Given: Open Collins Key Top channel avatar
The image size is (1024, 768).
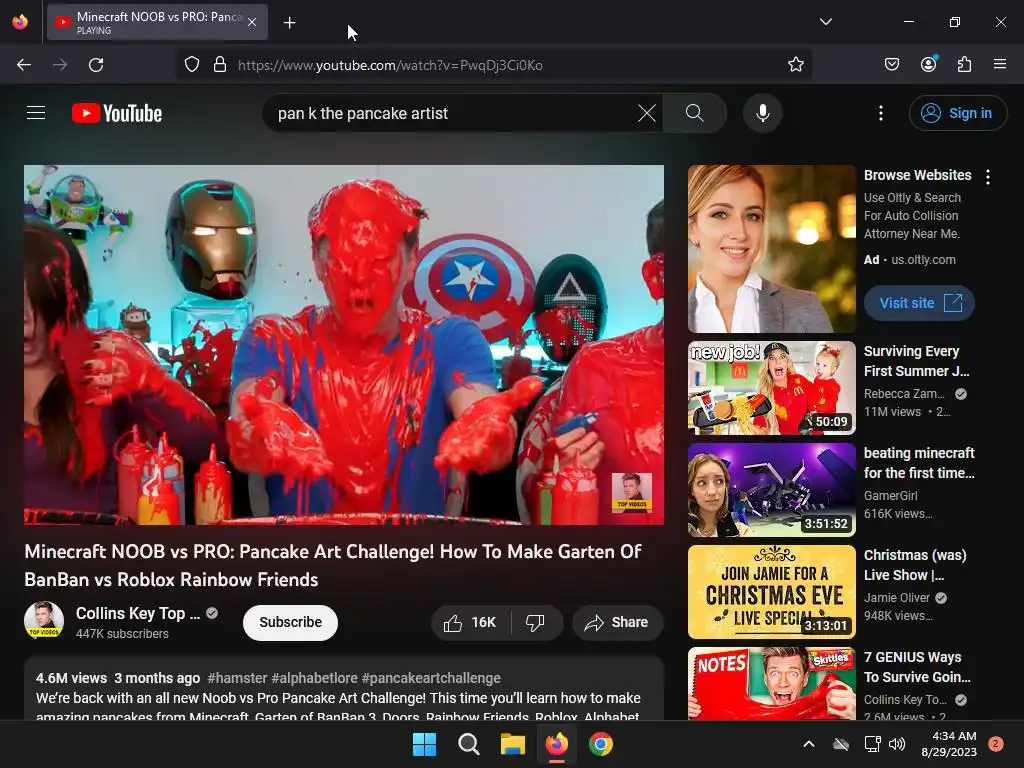Looking at the screenshot, I should click(44, 620).
